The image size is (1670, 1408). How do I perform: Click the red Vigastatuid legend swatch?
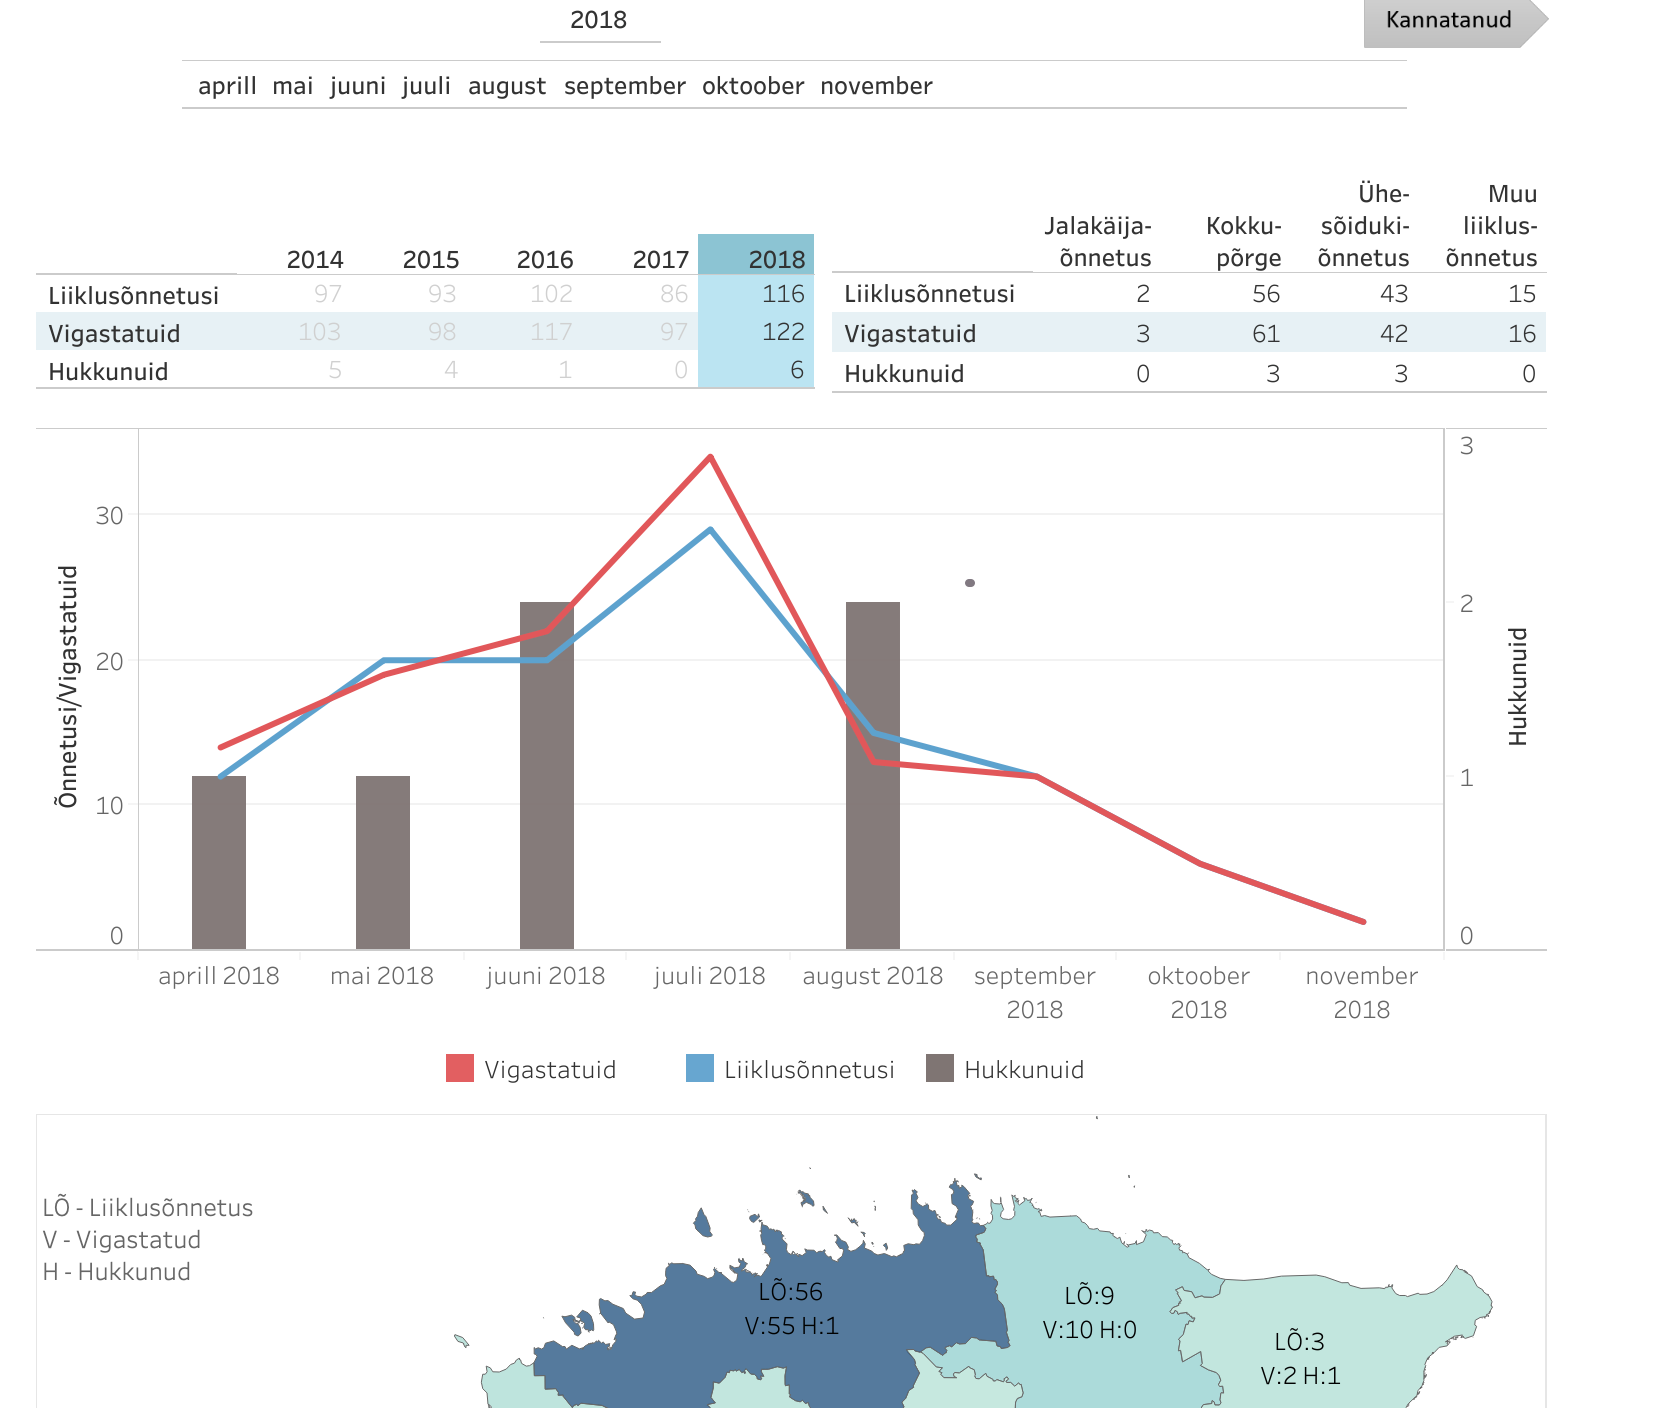tap(460, 1069)
